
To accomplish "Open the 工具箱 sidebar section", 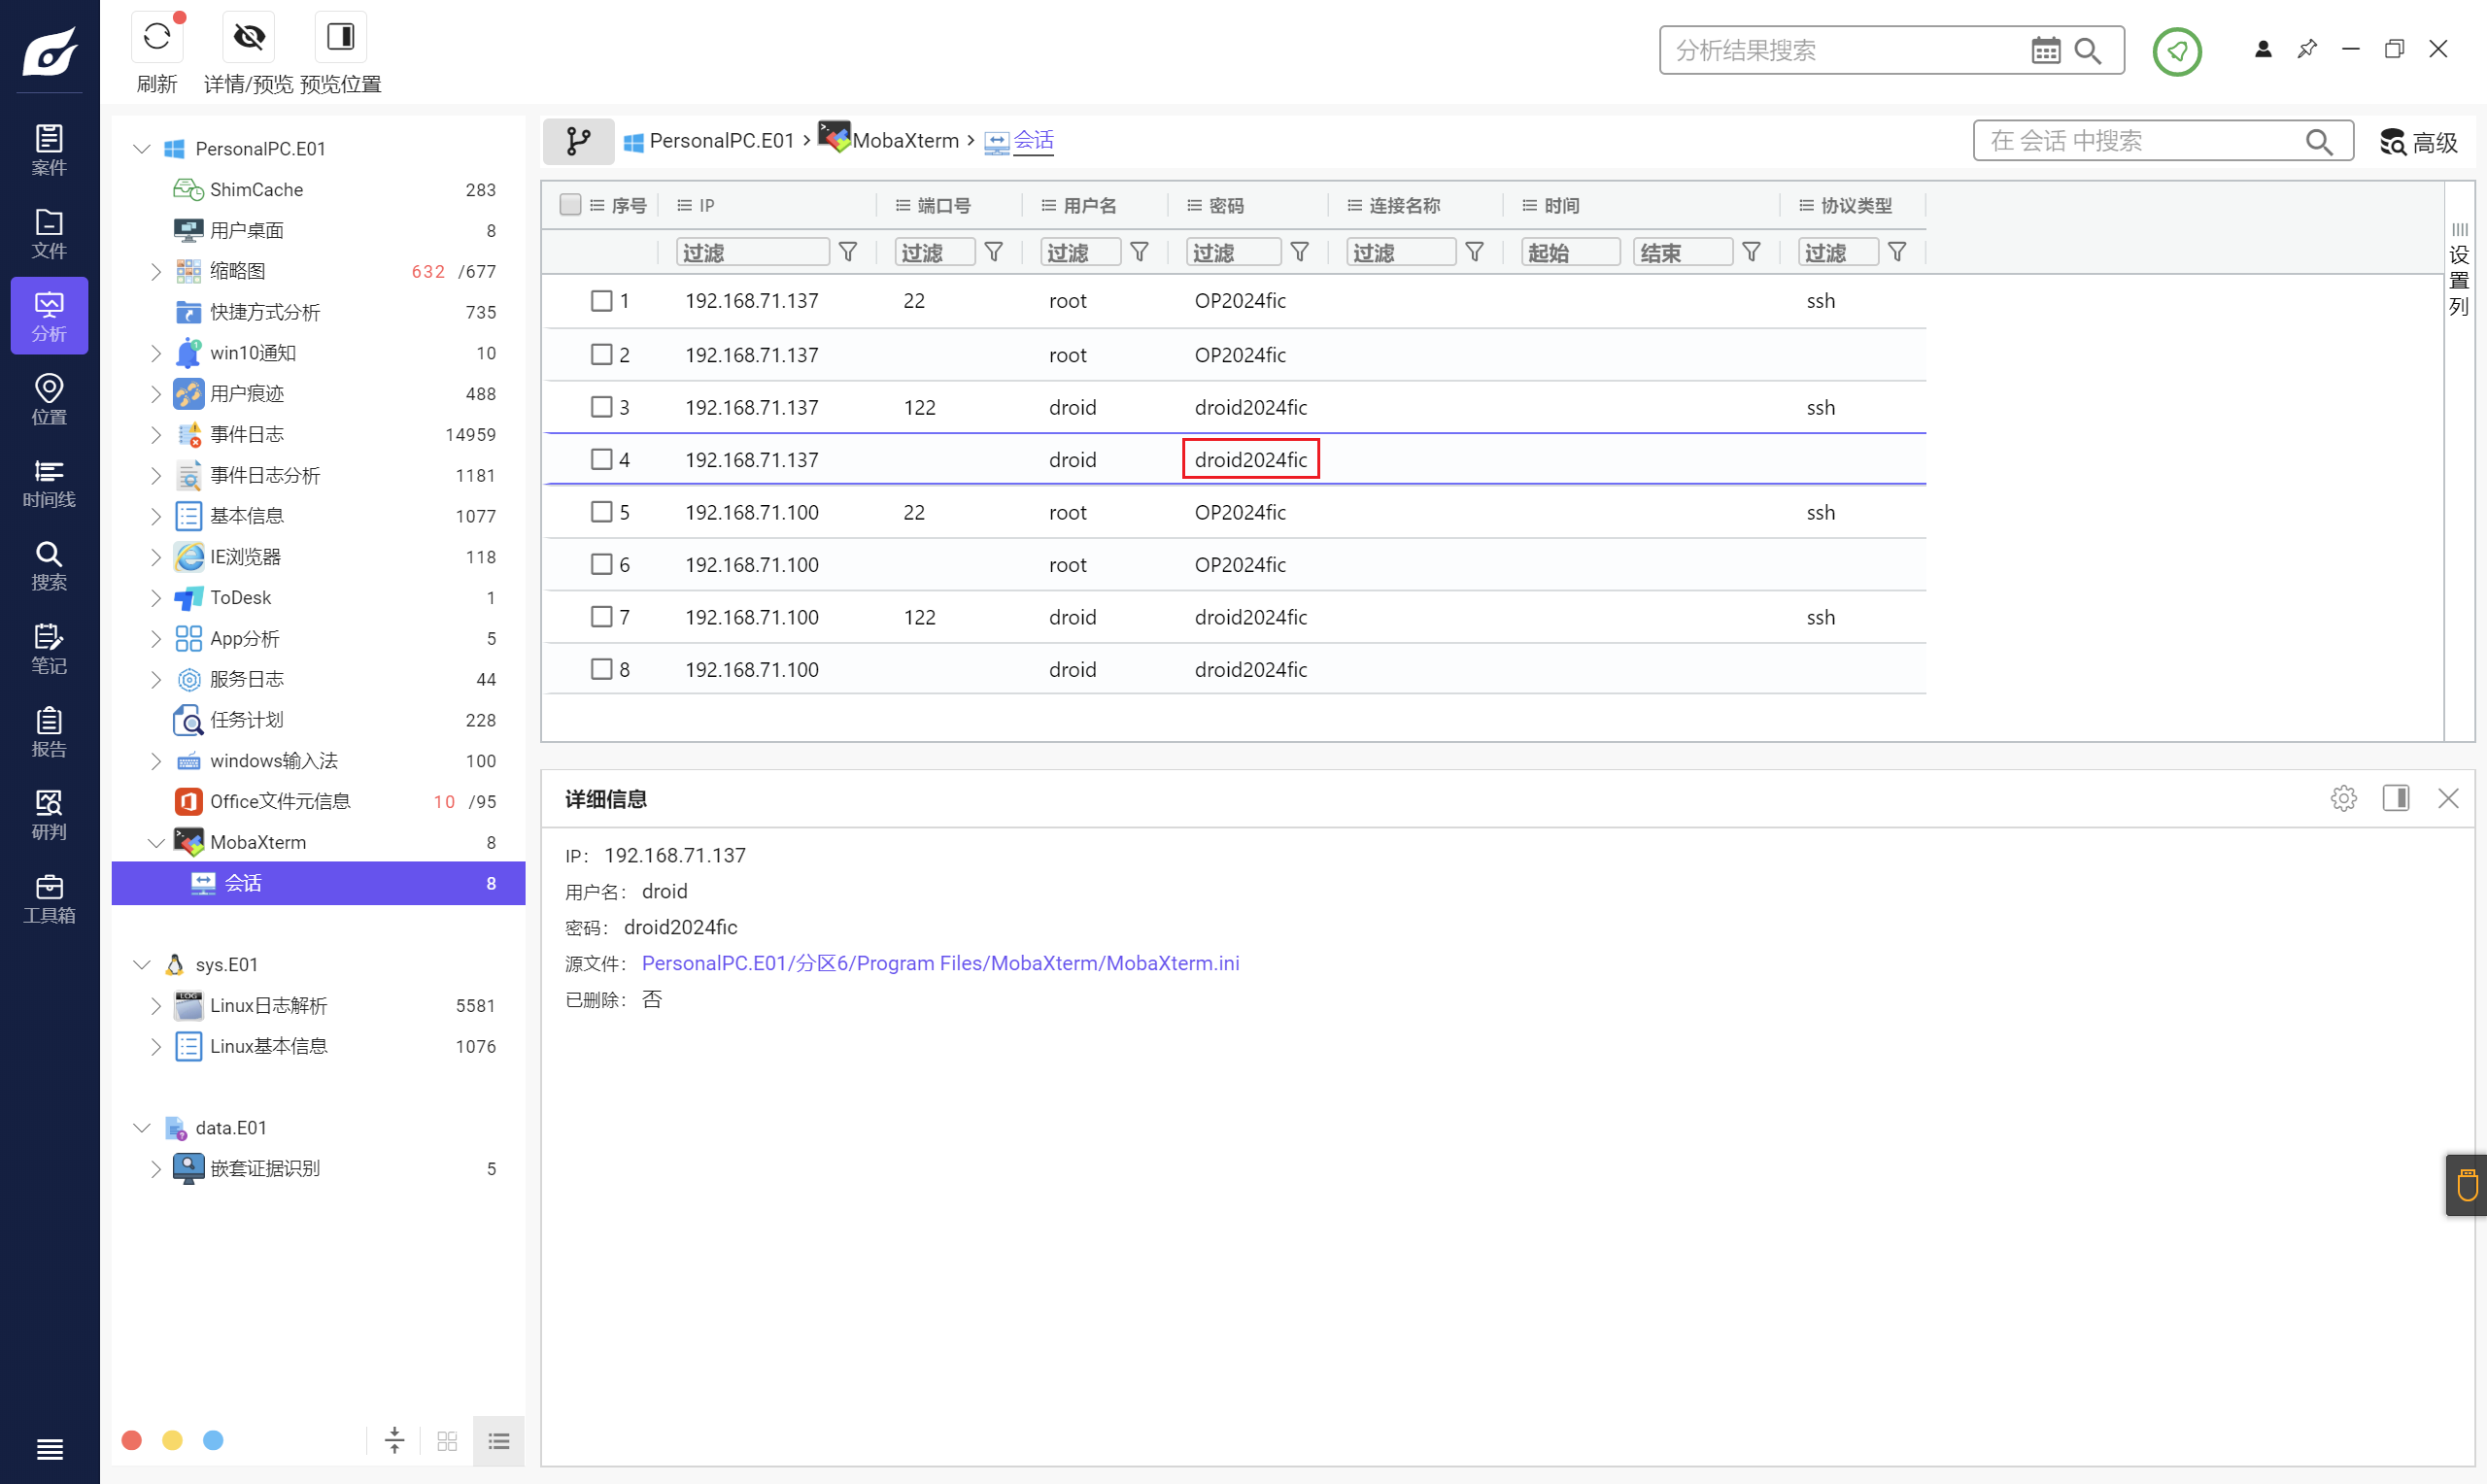I will point(49,898).
